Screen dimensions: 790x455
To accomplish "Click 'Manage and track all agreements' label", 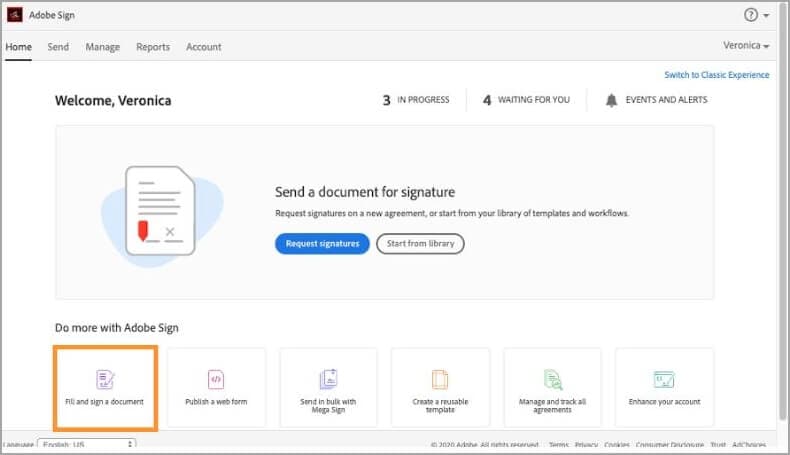I will [x=552, y=406].
